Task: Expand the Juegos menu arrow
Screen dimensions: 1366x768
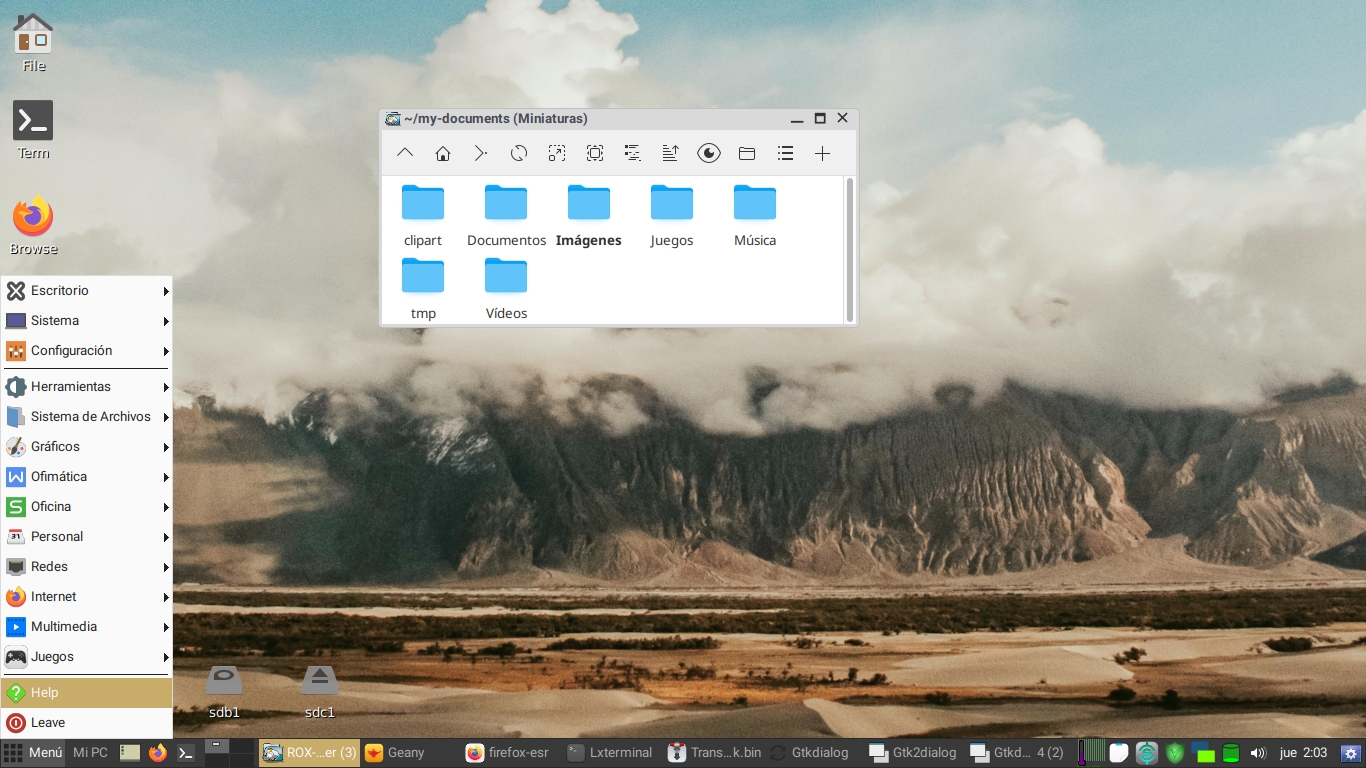Action: [x=166, y=657]
